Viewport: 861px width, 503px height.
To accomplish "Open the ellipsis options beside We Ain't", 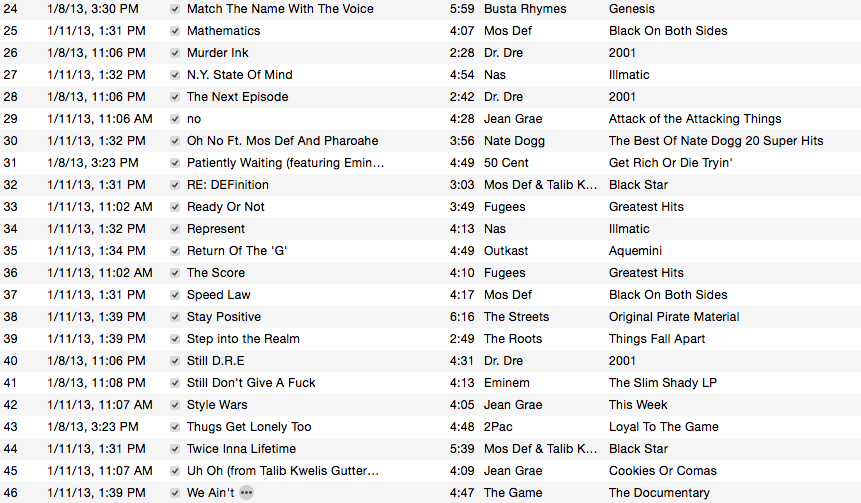I will tap(247, 493).
